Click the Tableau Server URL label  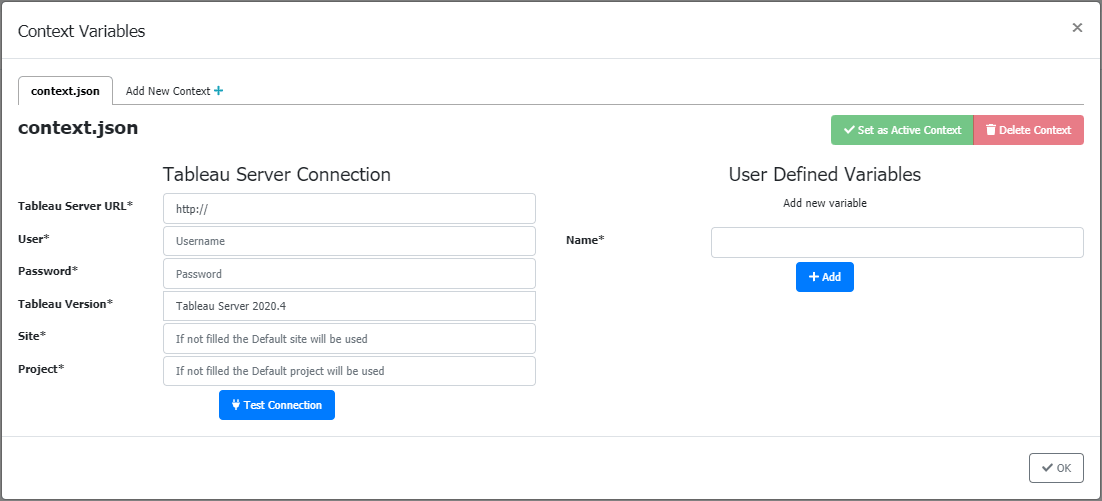point(75,206)
